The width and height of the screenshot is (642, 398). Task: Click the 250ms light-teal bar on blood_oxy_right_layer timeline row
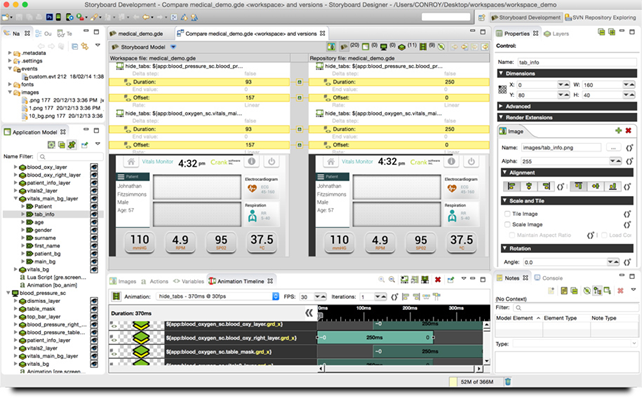pos(375,337)
